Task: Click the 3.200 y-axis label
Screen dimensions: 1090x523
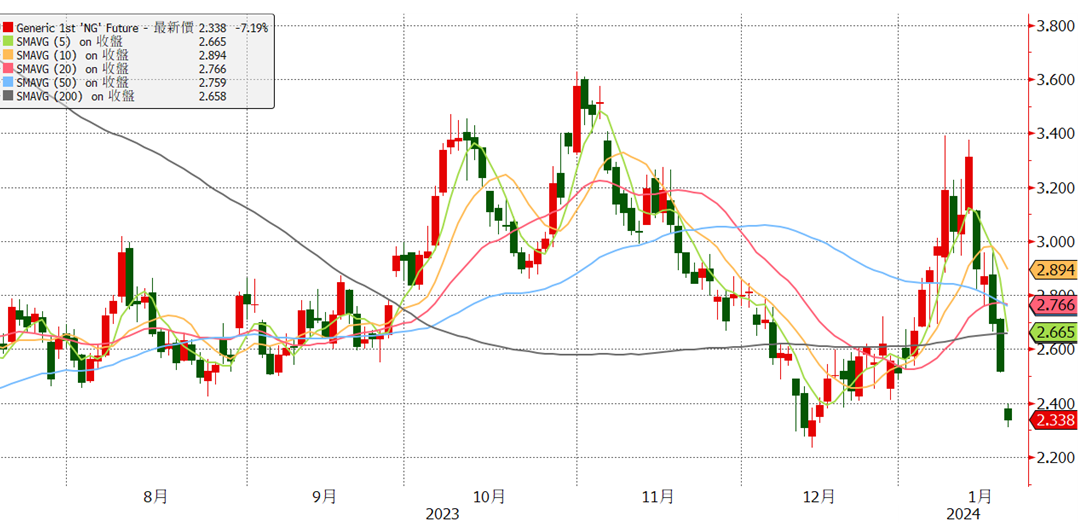Action: (x=1057, y=188)
